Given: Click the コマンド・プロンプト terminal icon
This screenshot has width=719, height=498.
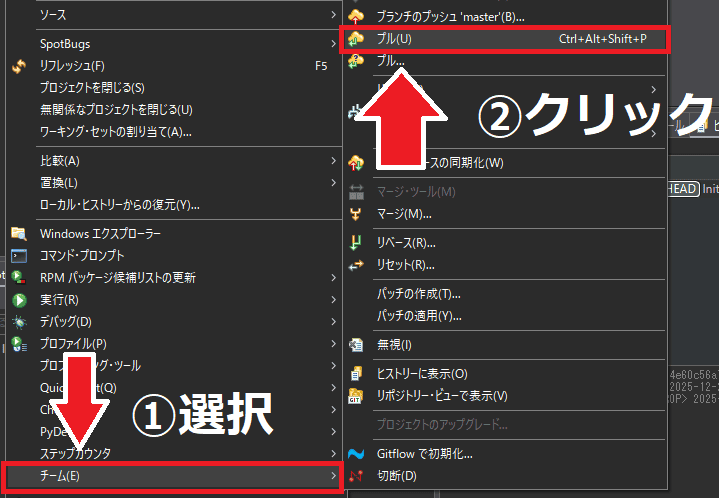Looking at the screenshot, I should (x=18, y=255).
